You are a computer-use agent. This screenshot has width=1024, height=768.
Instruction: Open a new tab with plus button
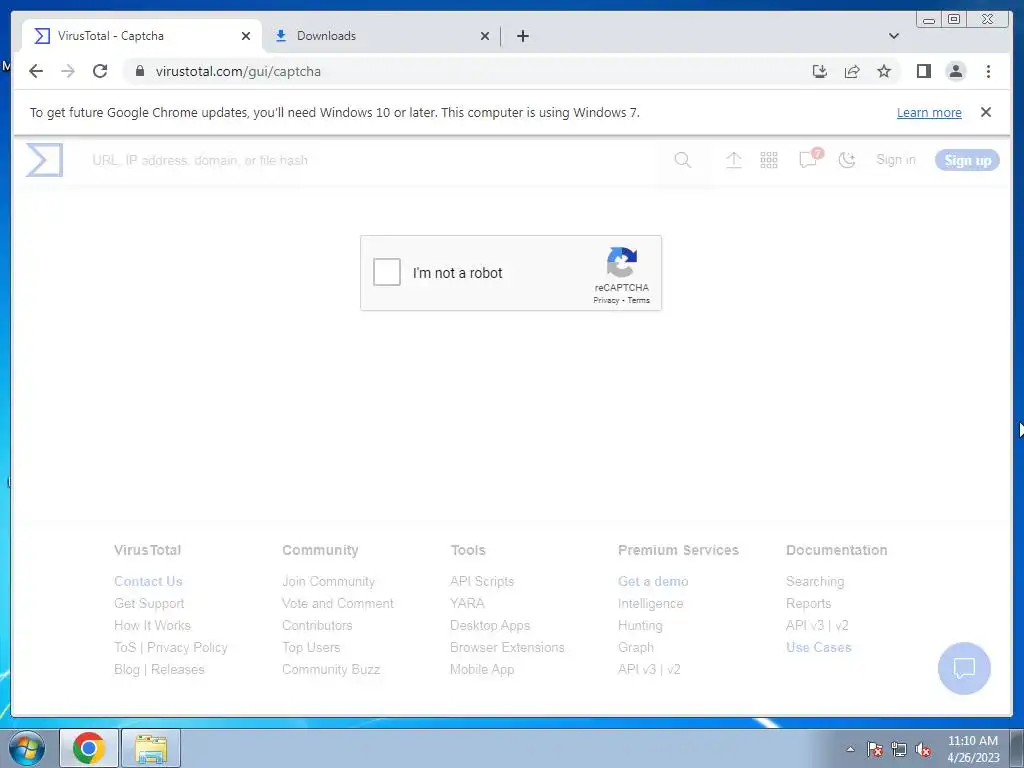tap(522, 36)
